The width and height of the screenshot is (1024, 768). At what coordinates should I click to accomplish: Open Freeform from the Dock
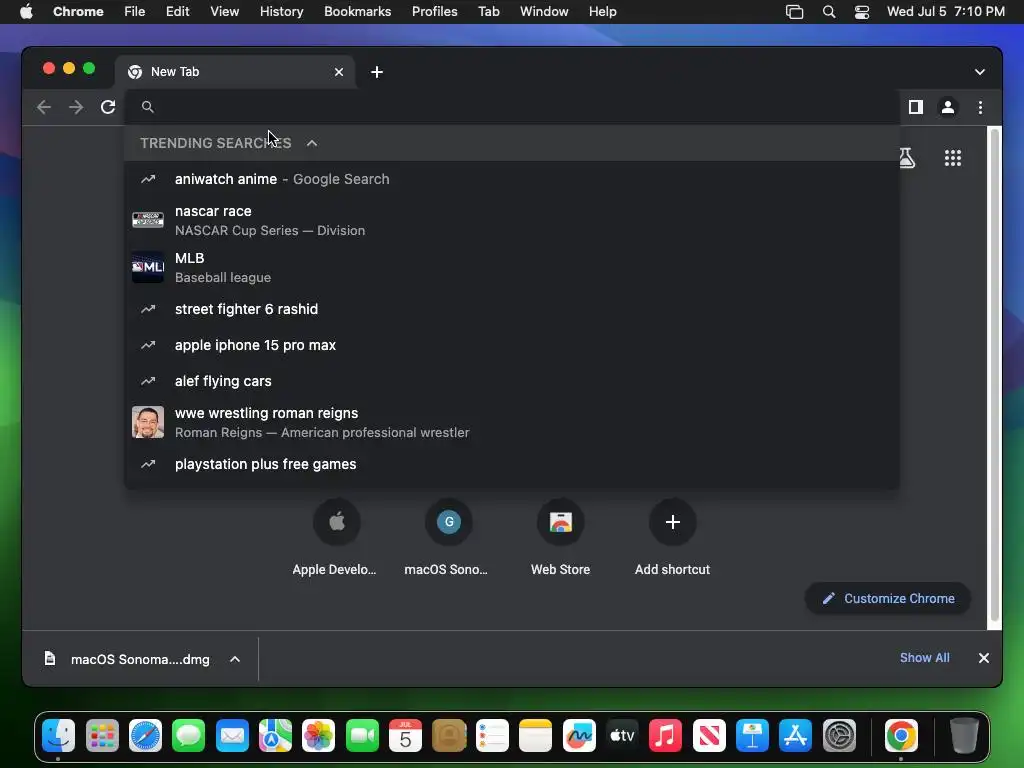[579, 736]
